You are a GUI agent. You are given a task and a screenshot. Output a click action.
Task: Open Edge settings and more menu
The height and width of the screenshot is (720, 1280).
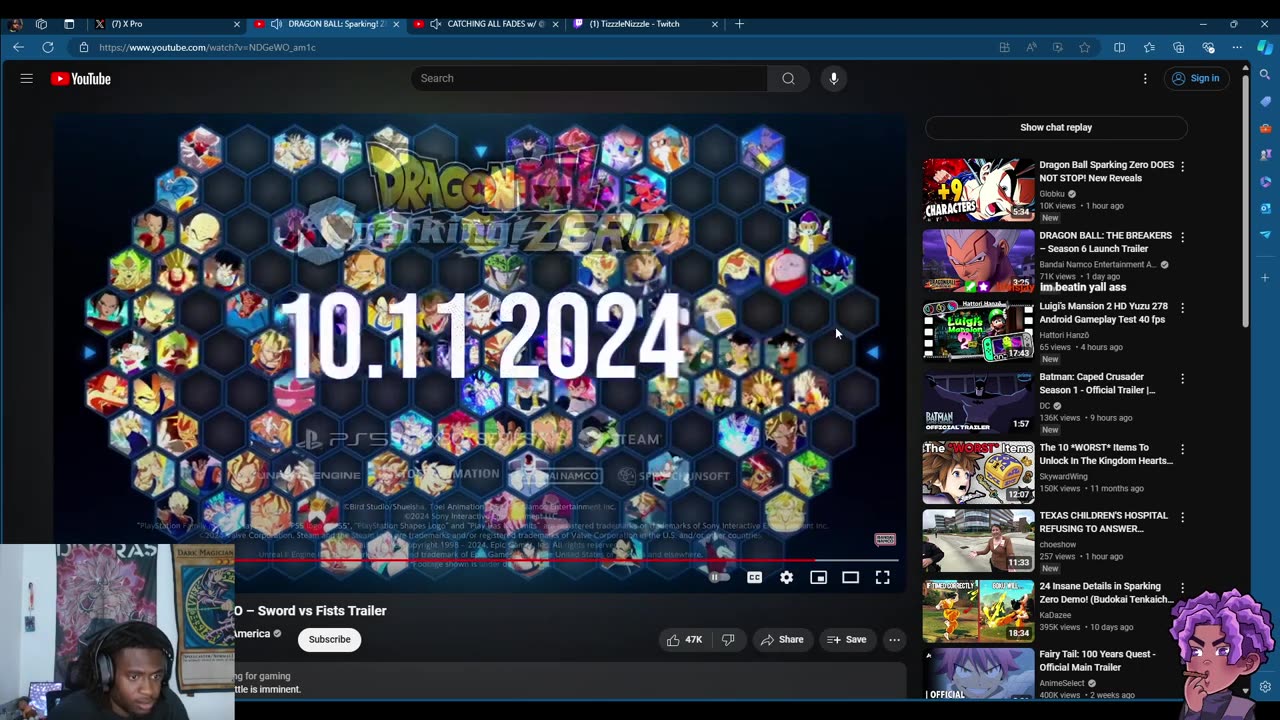1237,47
